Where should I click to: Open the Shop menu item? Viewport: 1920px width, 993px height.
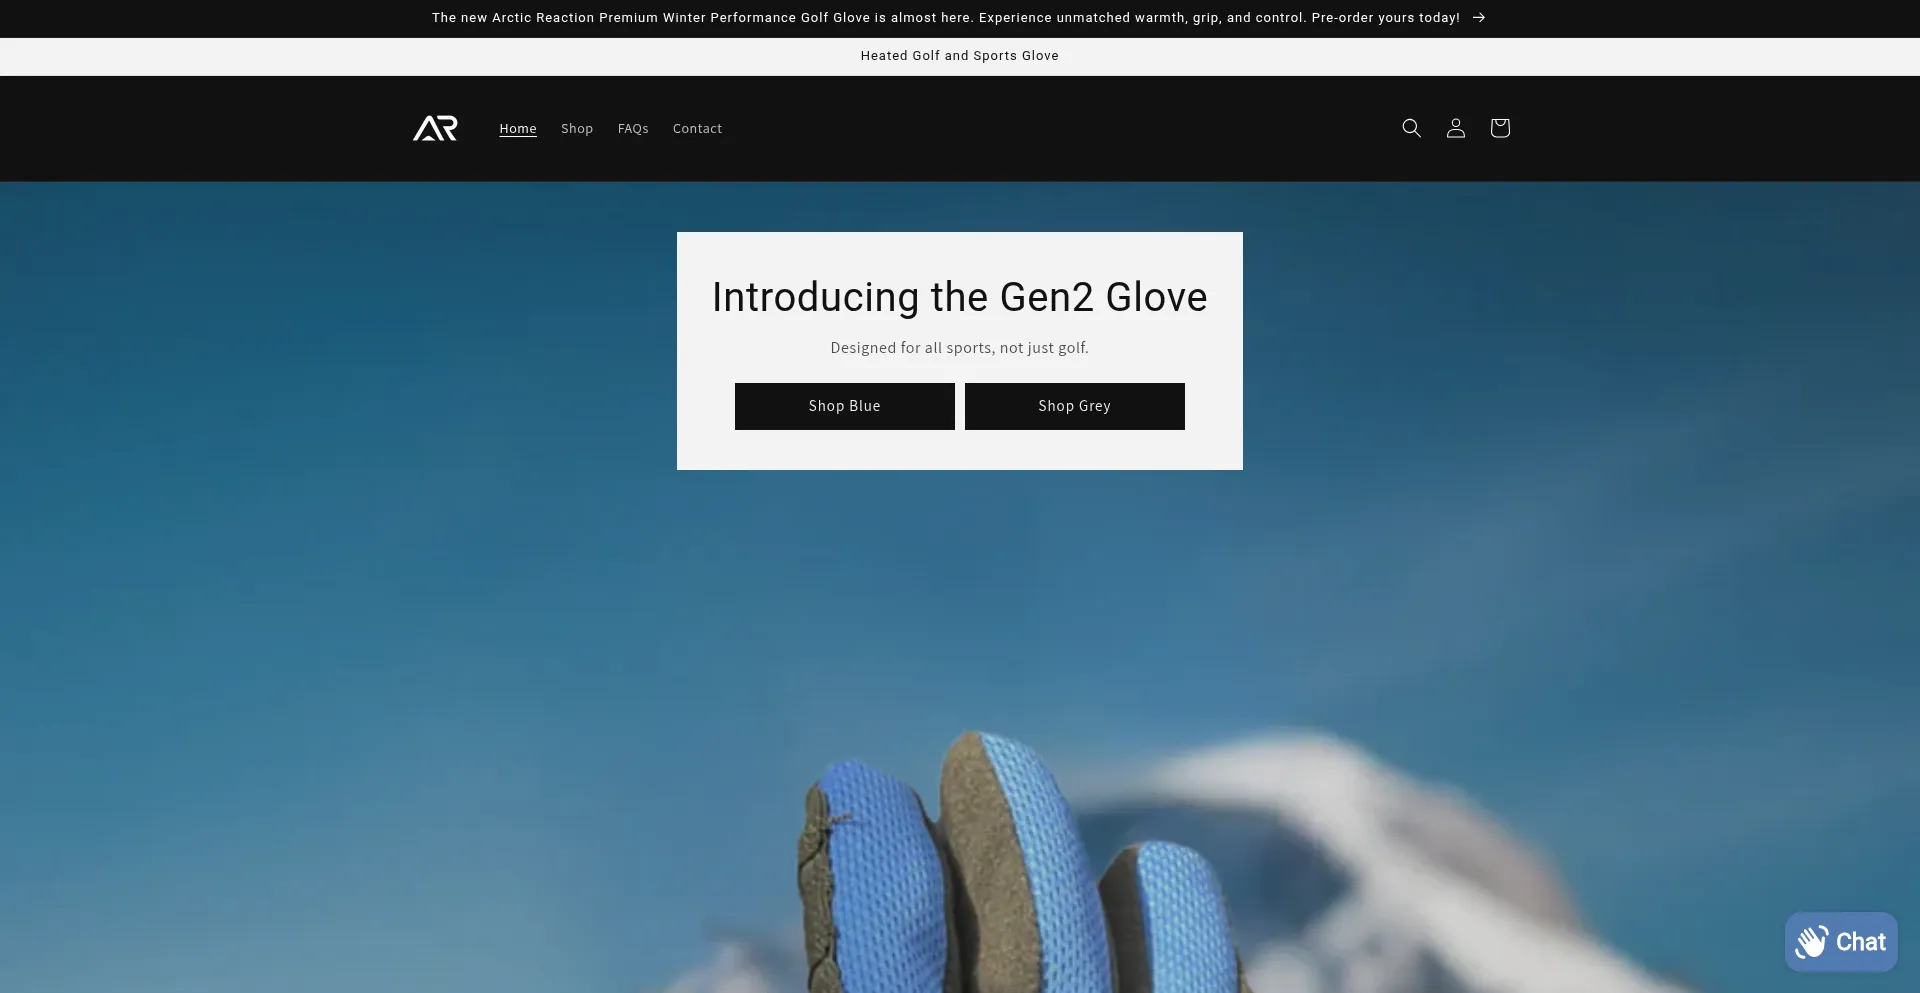[577, 129]
